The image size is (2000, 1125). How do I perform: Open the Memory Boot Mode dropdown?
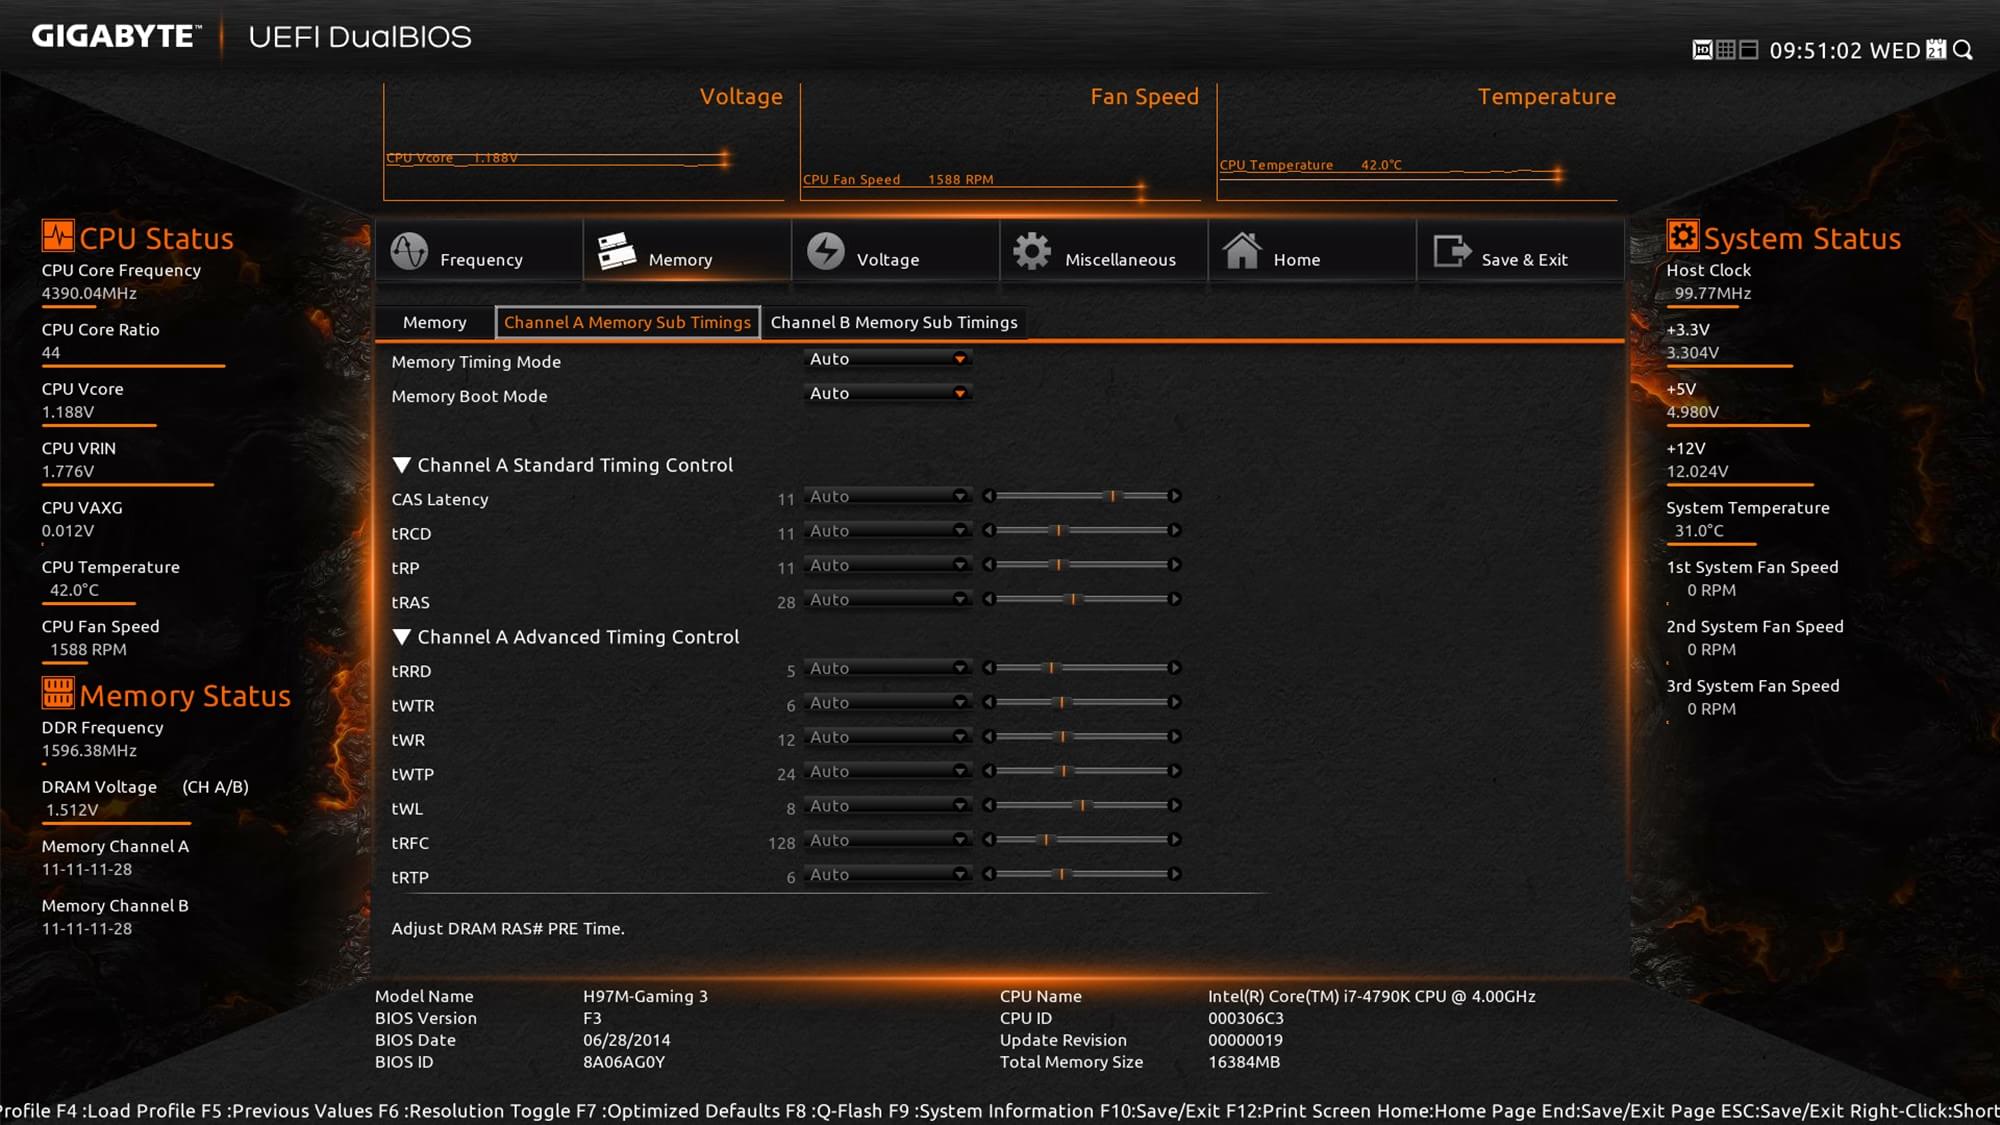click(x=887, y=393)
